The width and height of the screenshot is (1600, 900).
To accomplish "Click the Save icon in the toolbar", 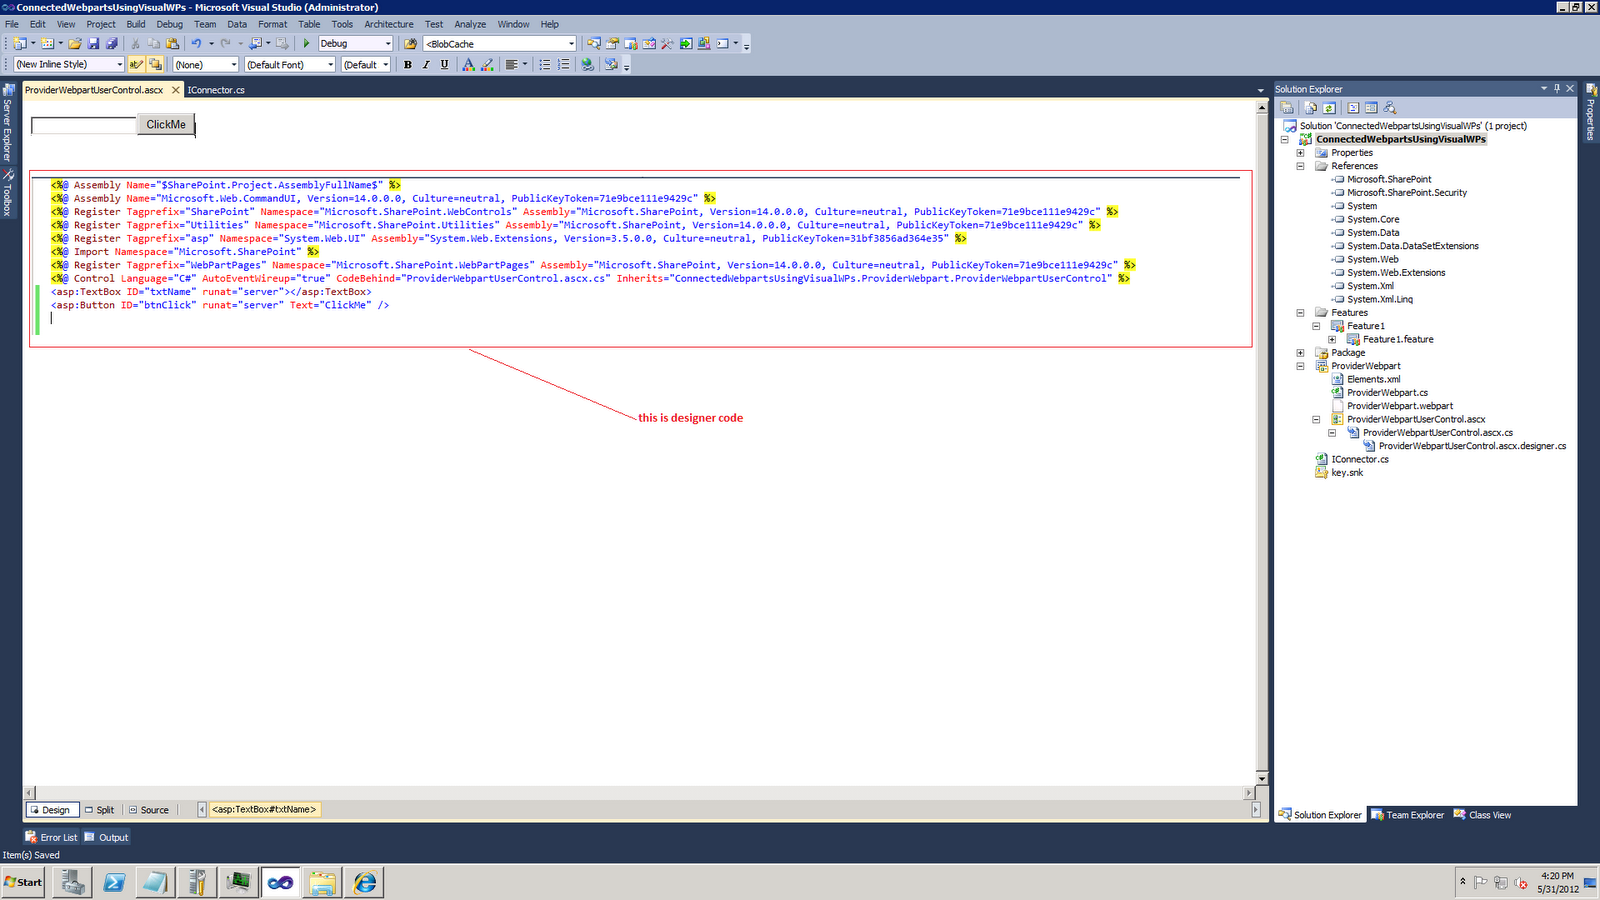I will point(93,44).
